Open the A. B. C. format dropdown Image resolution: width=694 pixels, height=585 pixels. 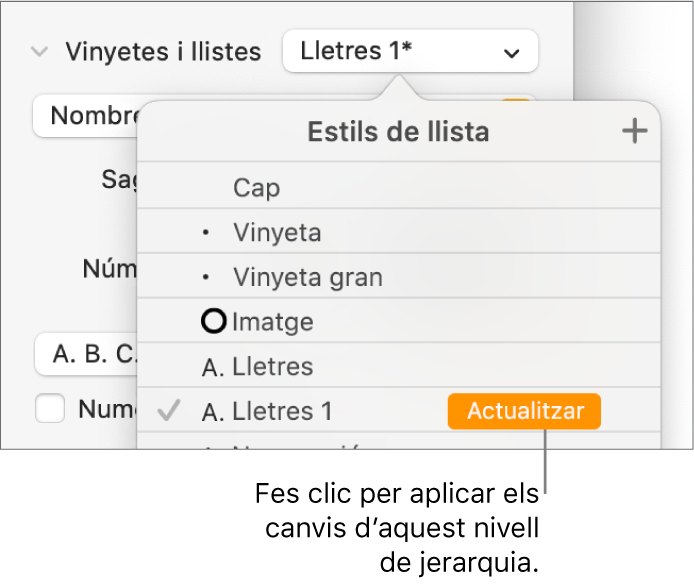coord(86,354)
